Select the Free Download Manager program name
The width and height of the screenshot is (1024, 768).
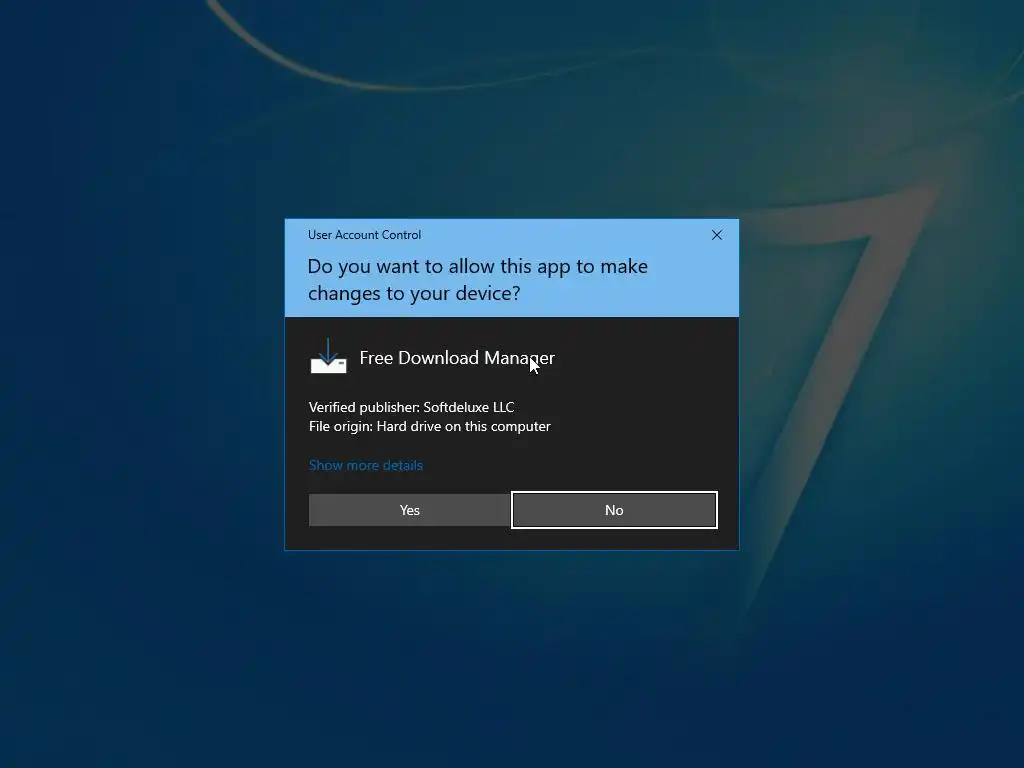tap(457, 358)
